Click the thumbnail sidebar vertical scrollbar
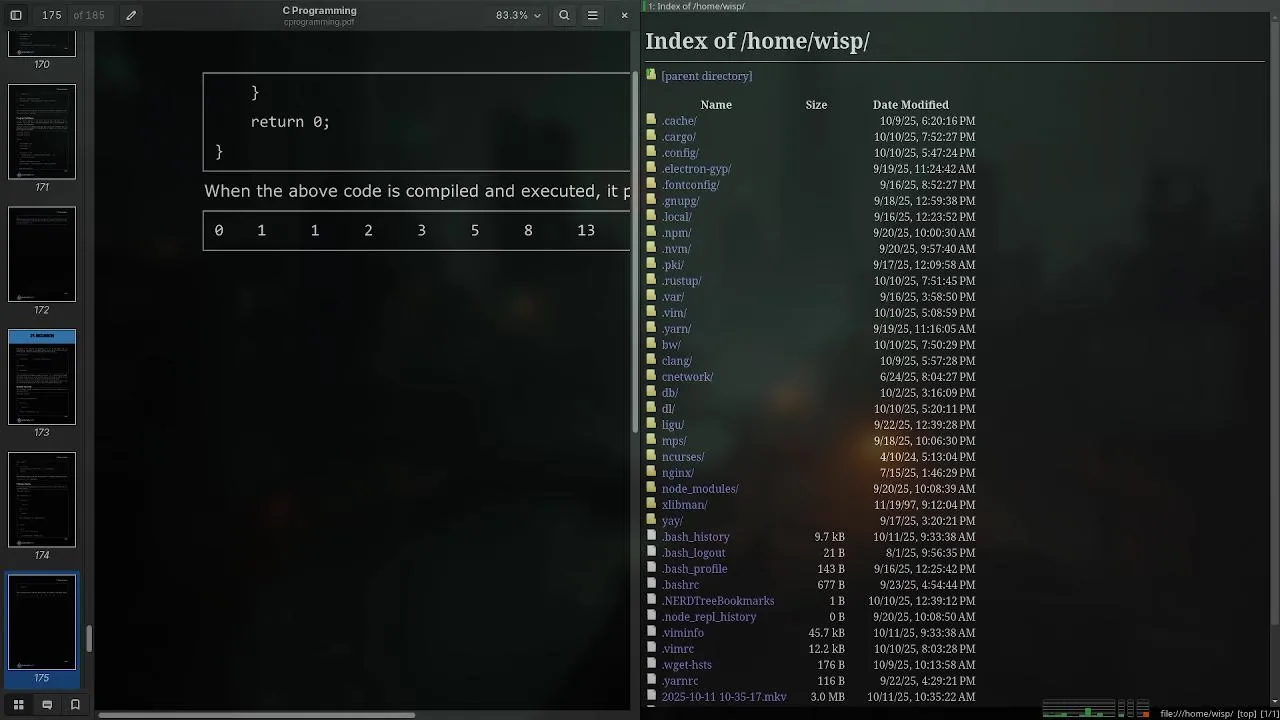 point(89,638)
